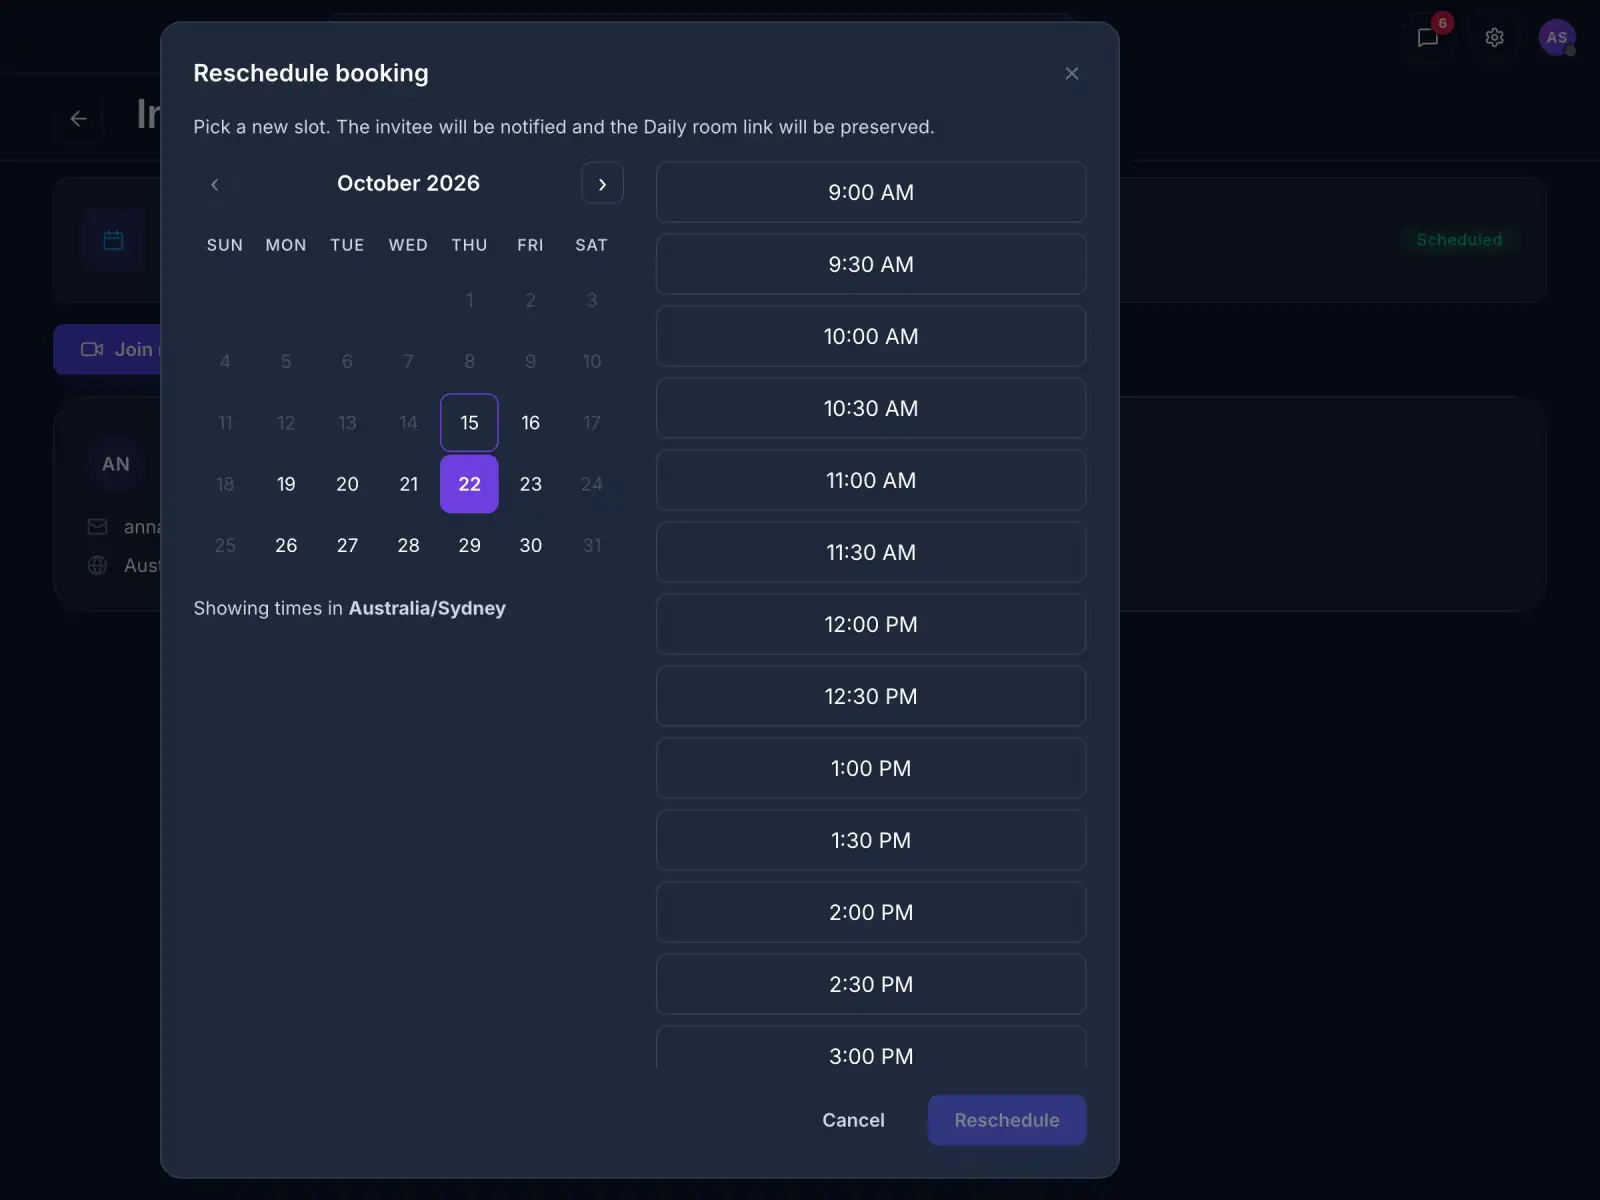Choose the 1:30 PM slot

[x=871, y=840]
